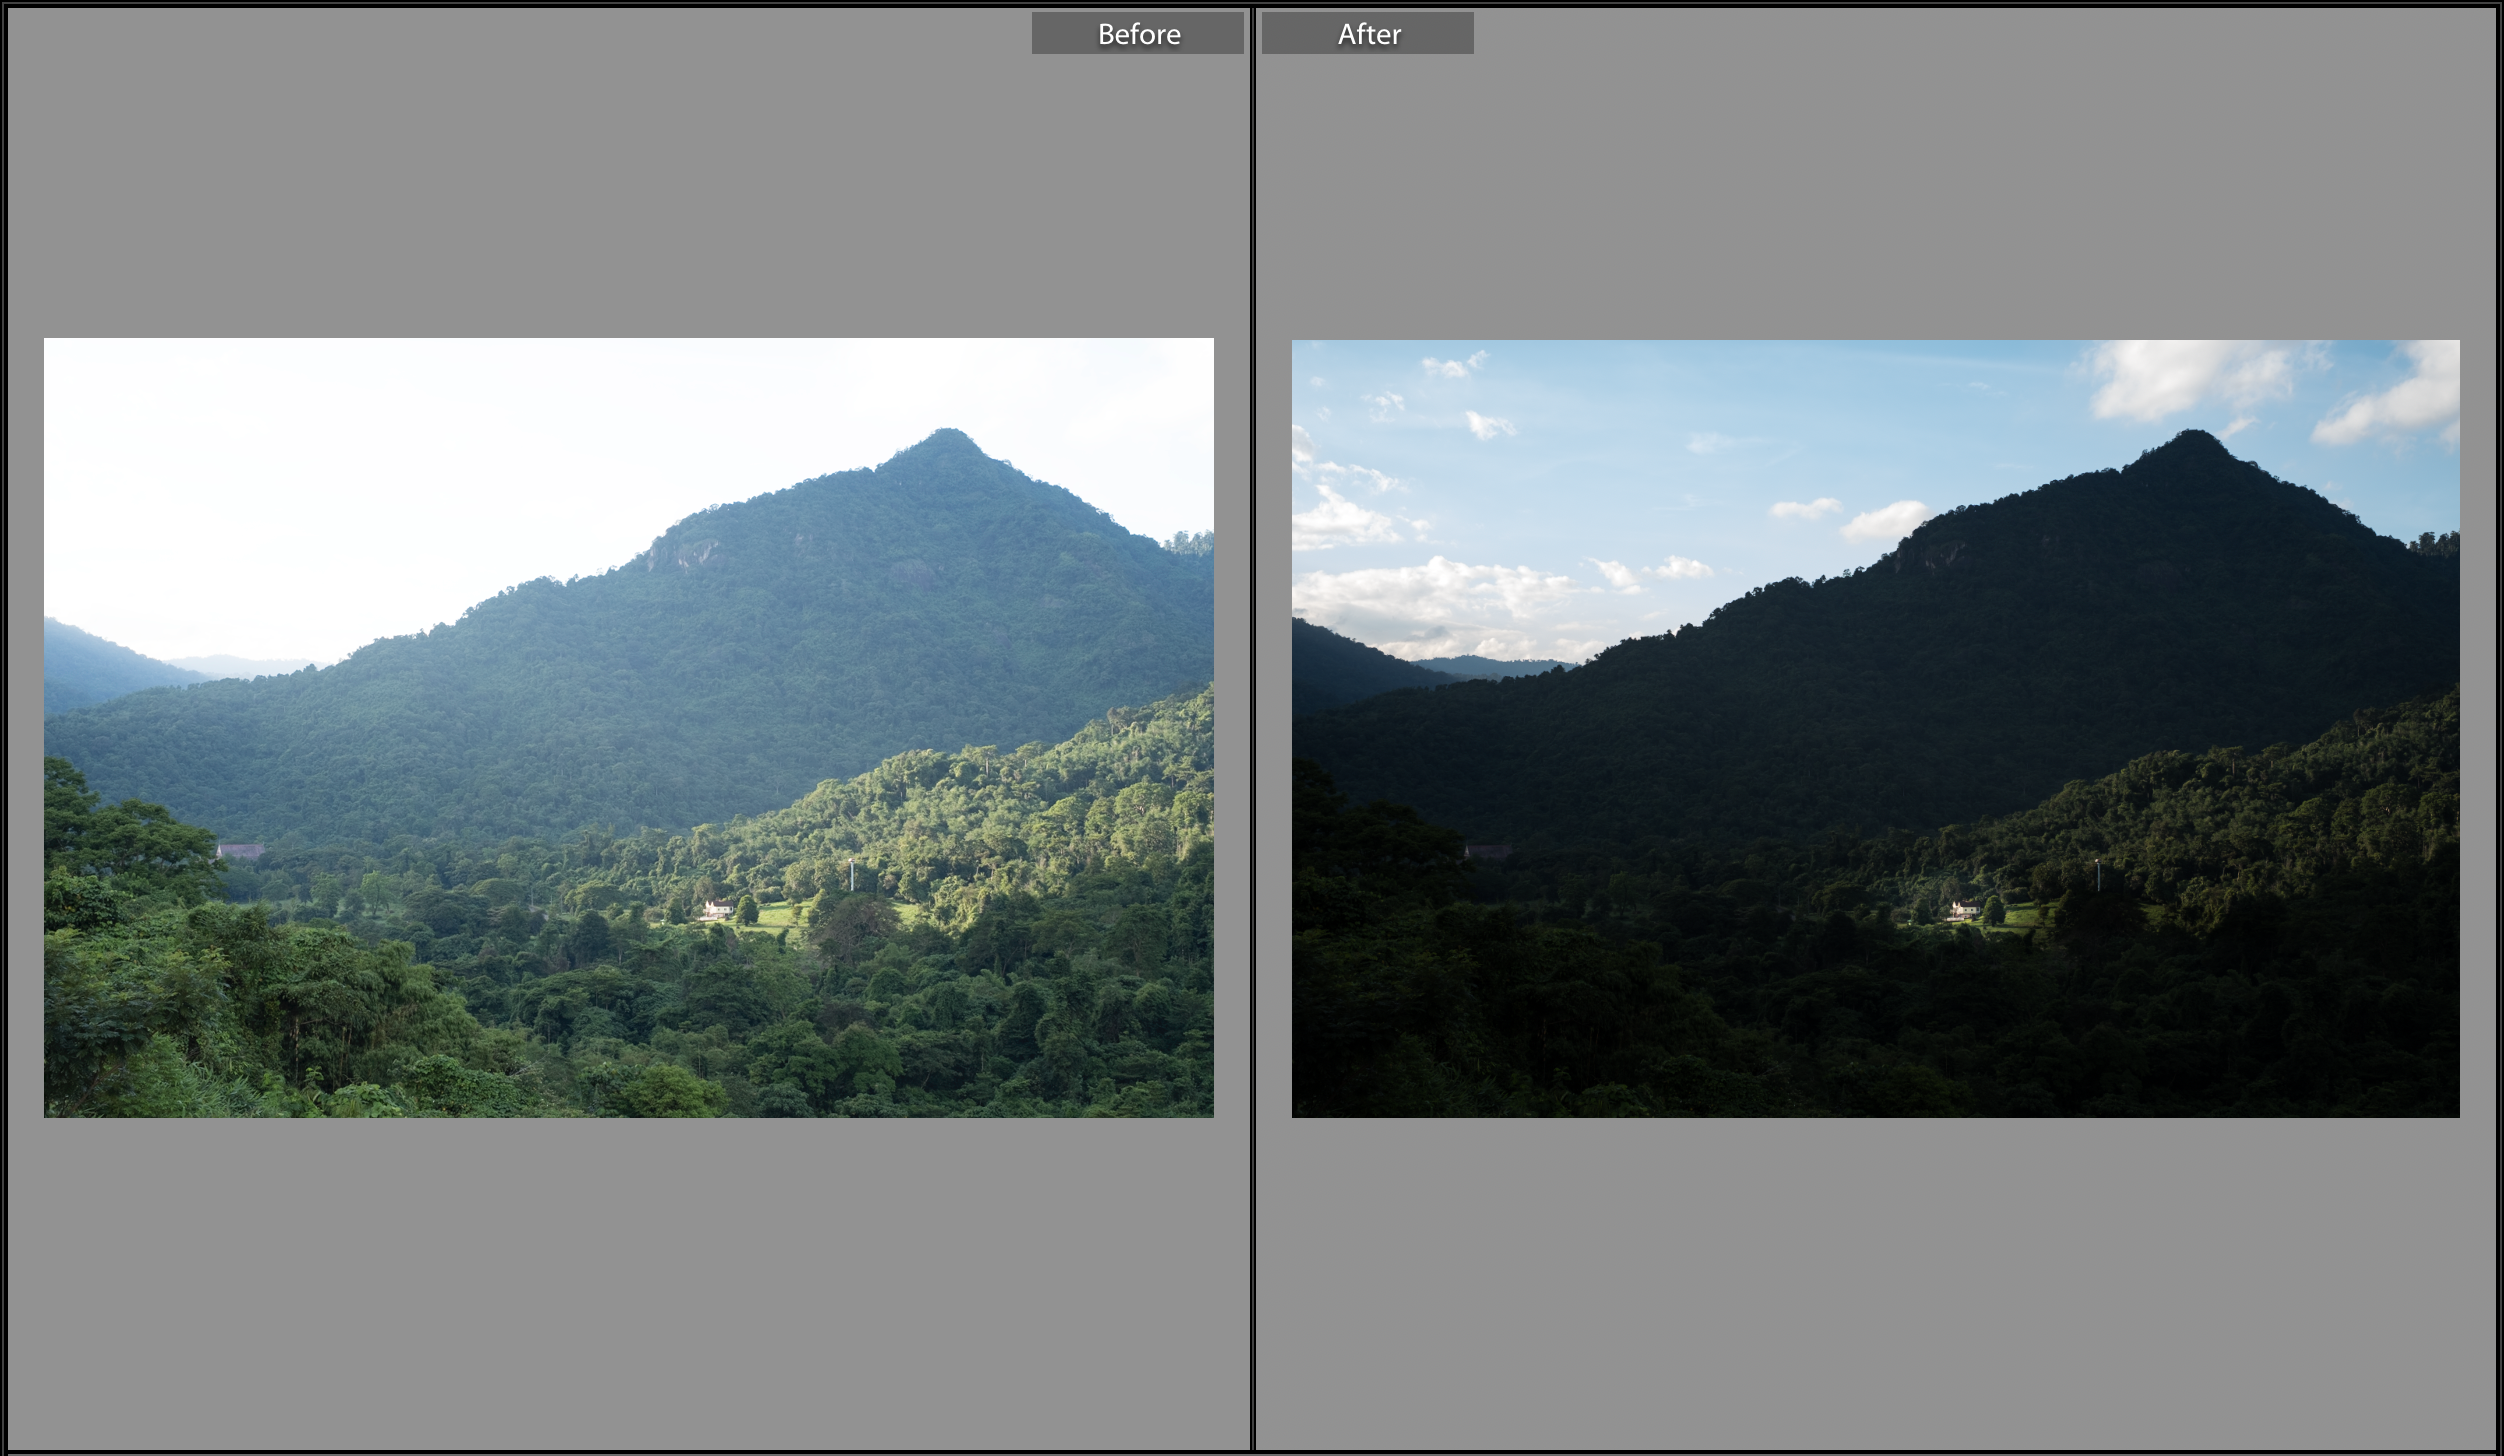Click the white pole in the Before photo
The height and width of the screenshot is (1456, 2504).
tap(851, 875)
